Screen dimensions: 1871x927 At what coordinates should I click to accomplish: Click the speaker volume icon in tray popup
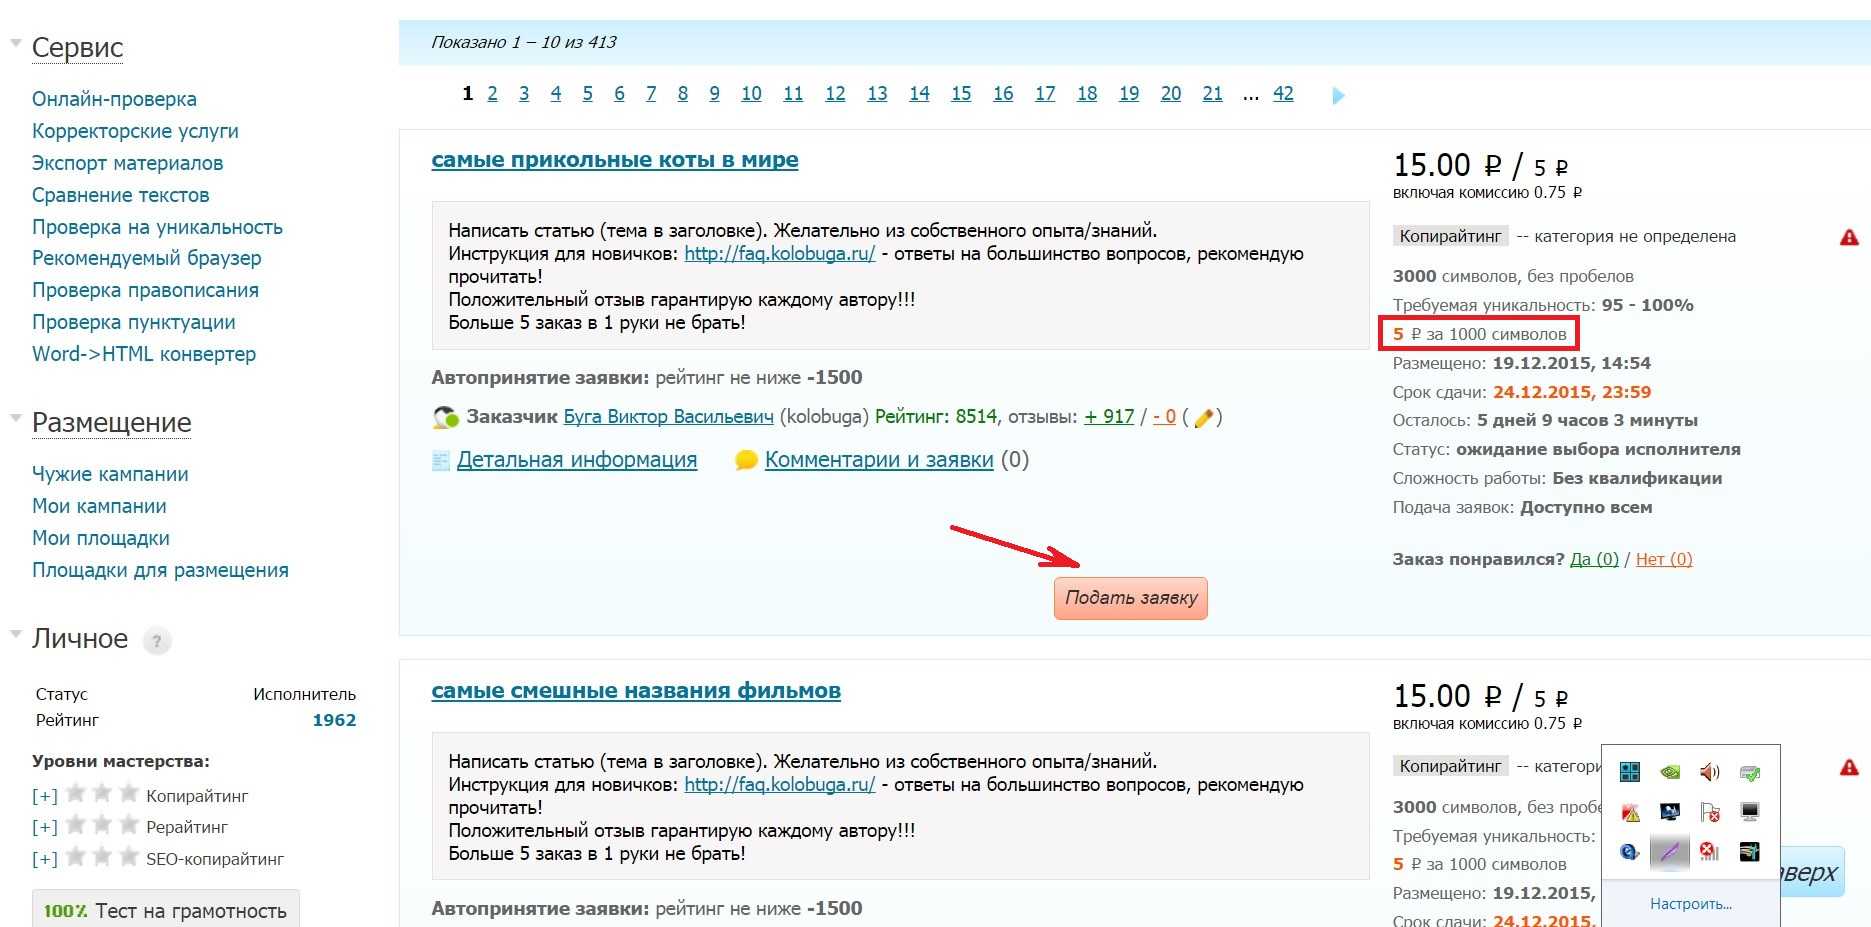[x=1710, y=772]
